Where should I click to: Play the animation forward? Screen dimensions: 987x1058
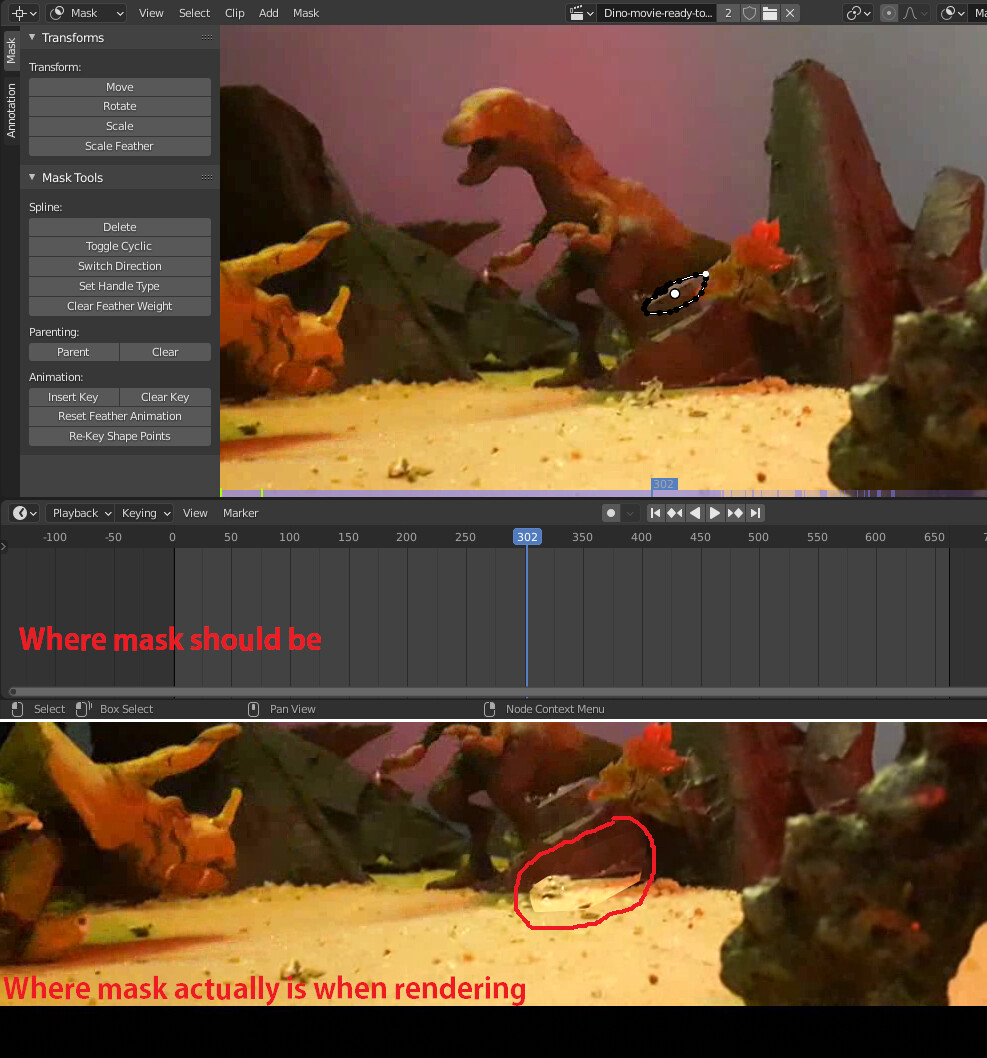pyautogui.click(x=714, y=513)
